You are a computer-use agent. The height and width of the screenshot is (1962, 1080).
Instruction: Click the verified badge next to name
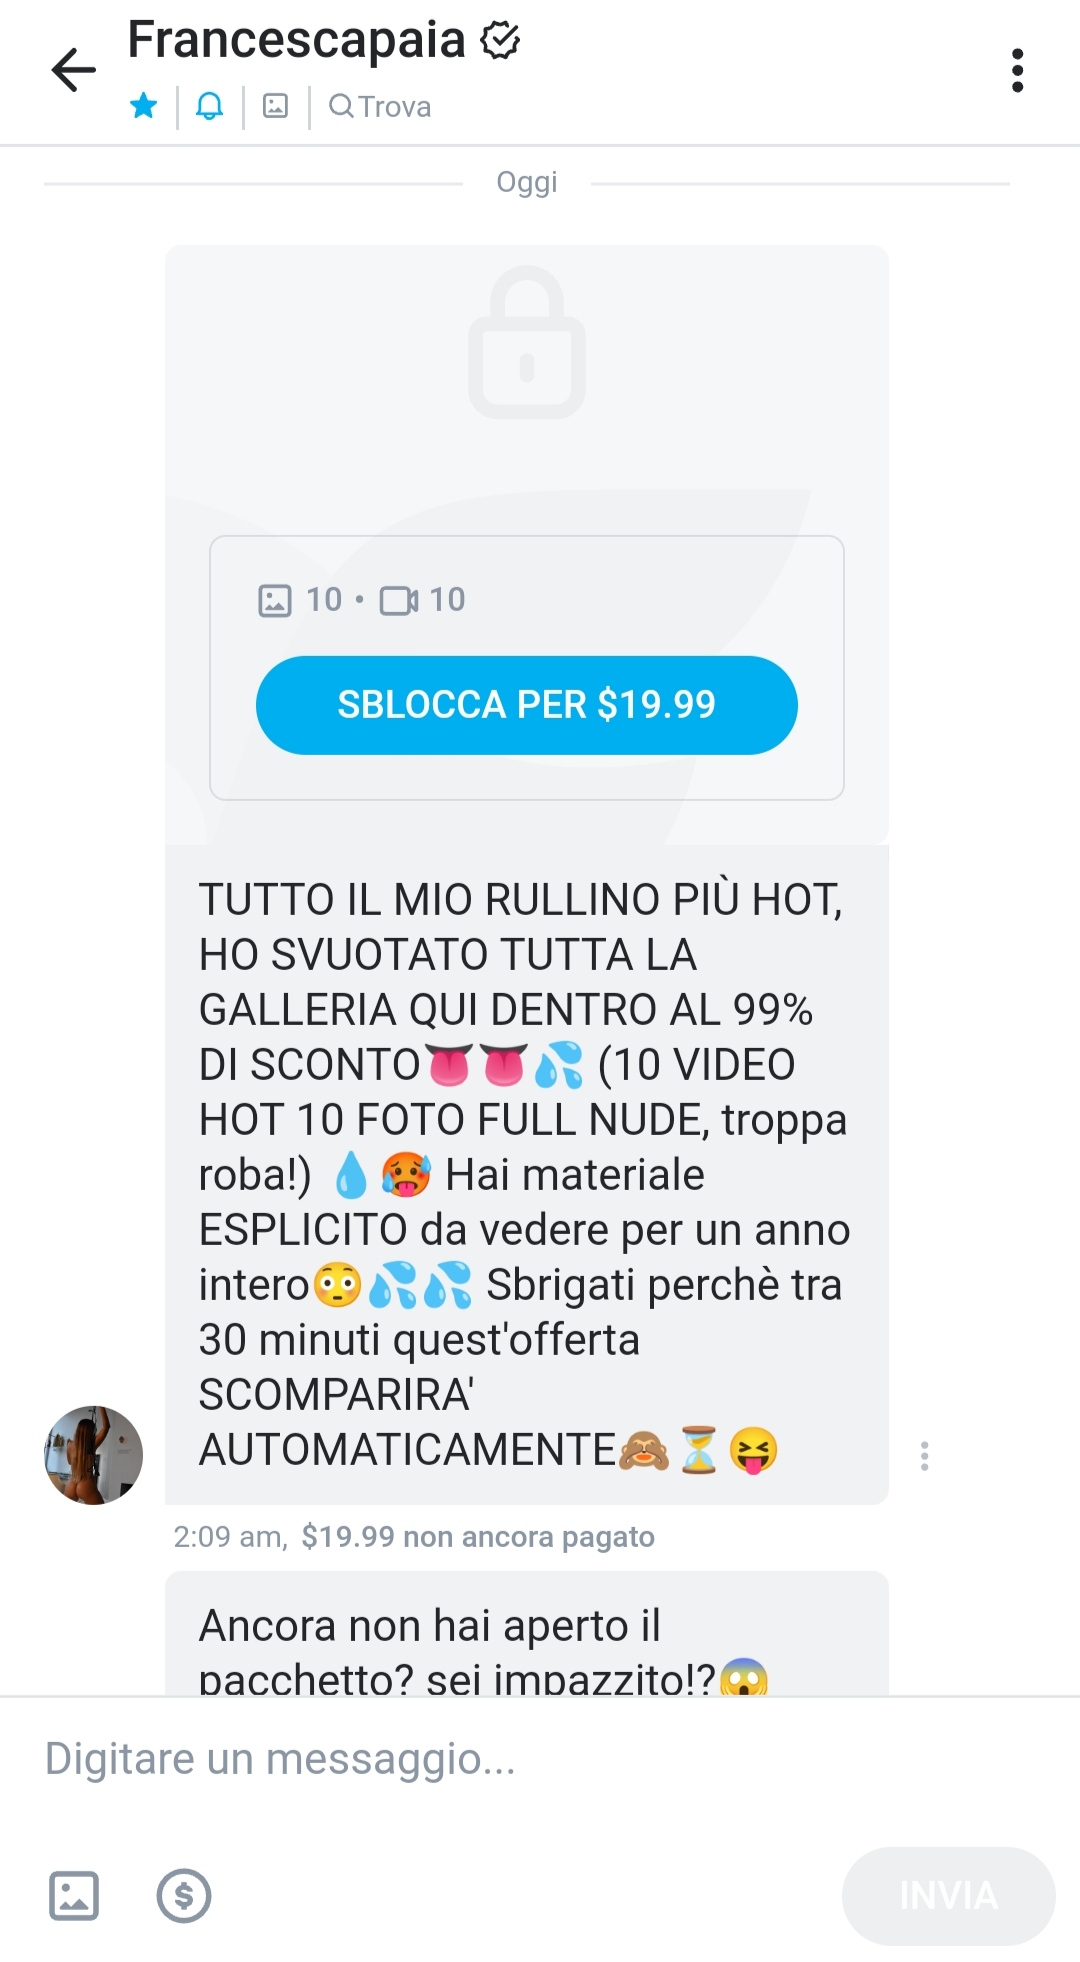point(500,40)
